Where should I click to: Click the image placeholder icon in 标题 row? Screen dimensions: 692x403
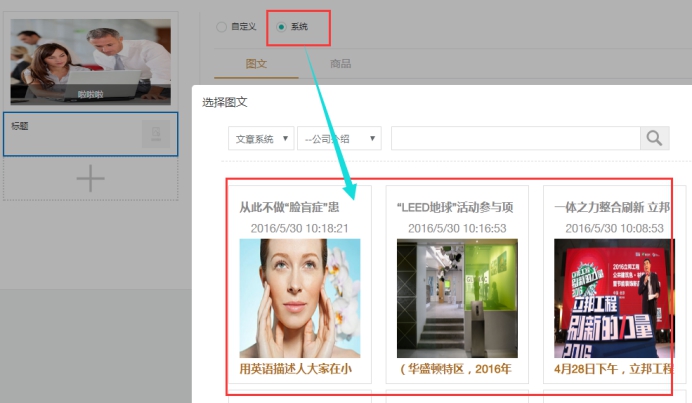point(156,134)
